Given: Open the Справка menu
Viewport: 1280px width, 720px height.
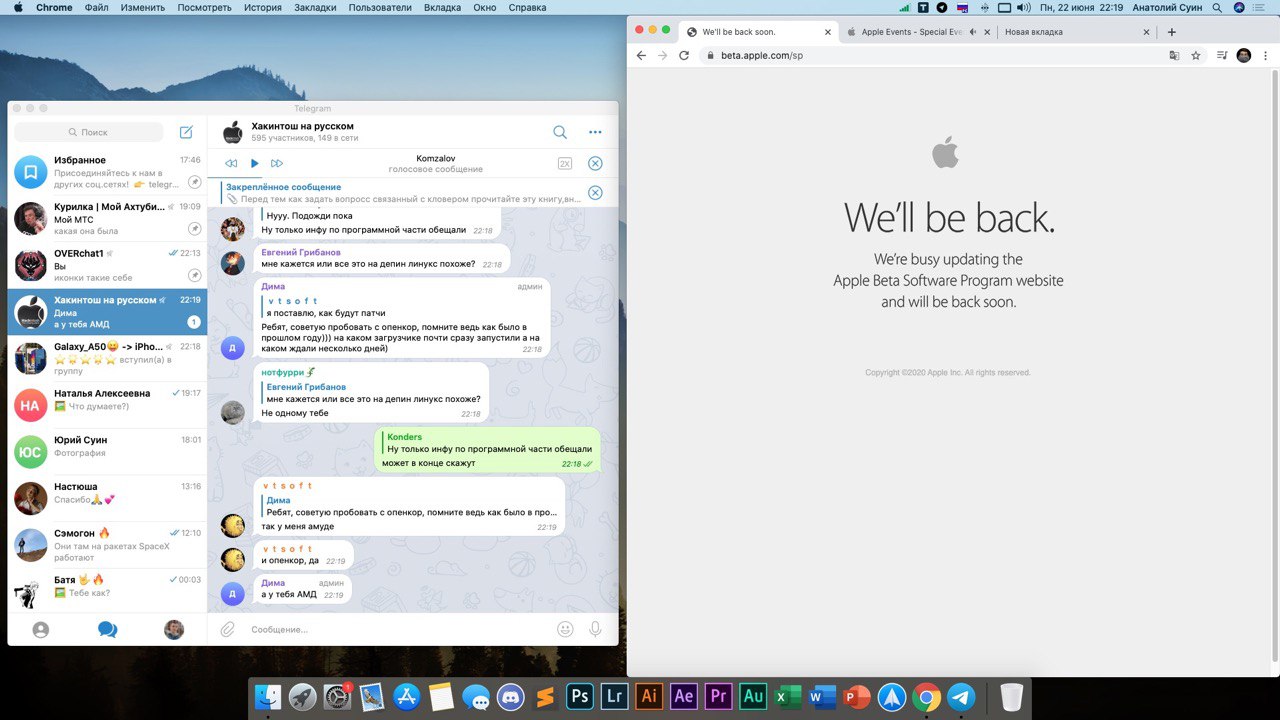Looking at the screenshot, I should point(527,7).
